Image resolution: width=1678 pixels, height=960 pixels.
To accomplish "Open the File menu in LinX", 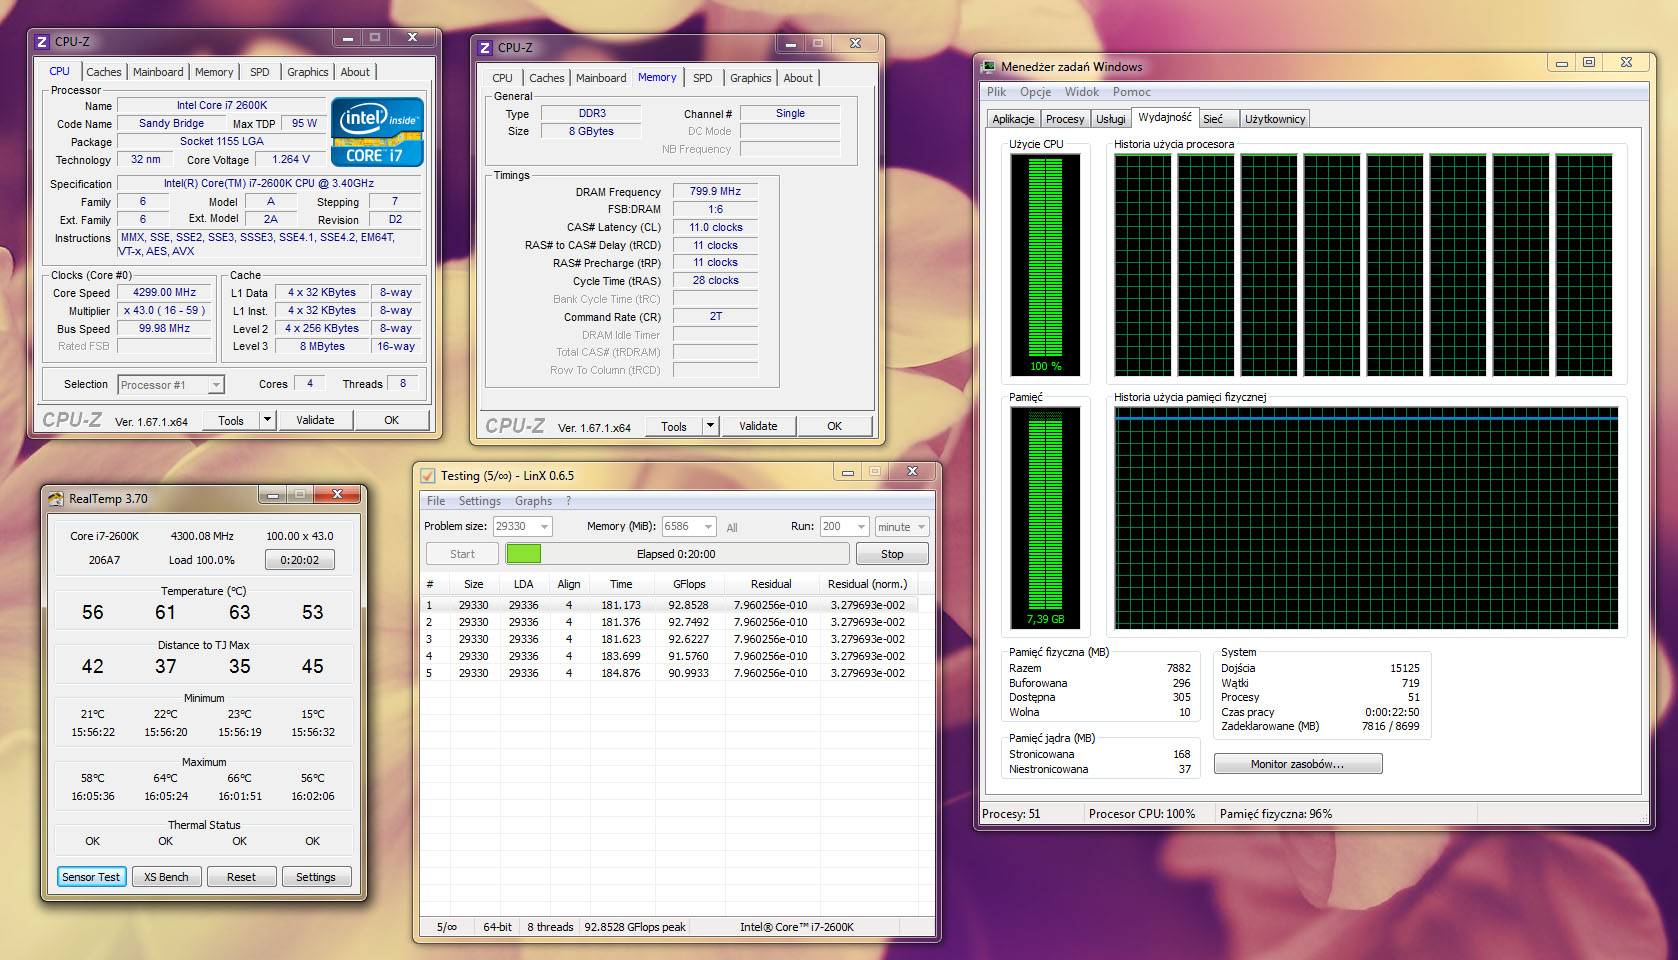I will click(x=436, y=501).
